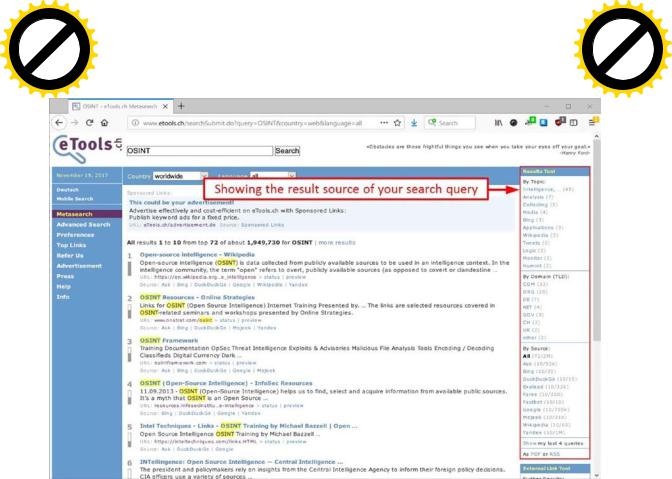The image size is (672, 479).
Task: Open a new tab with the plus icon
Action: click(181, 106)
